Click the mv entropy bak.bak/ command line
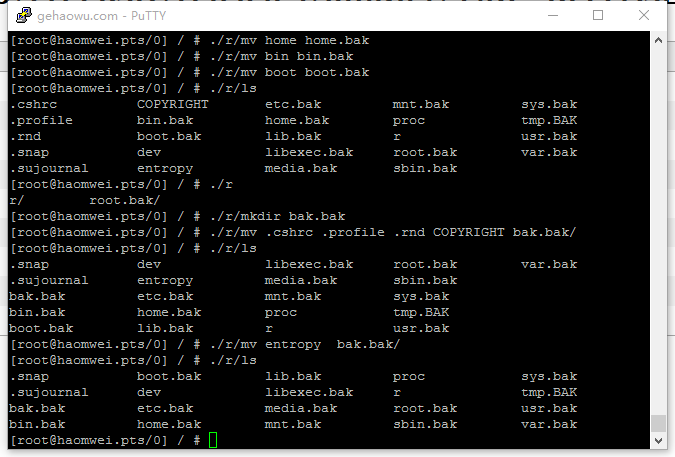 (x=205, y=344)
